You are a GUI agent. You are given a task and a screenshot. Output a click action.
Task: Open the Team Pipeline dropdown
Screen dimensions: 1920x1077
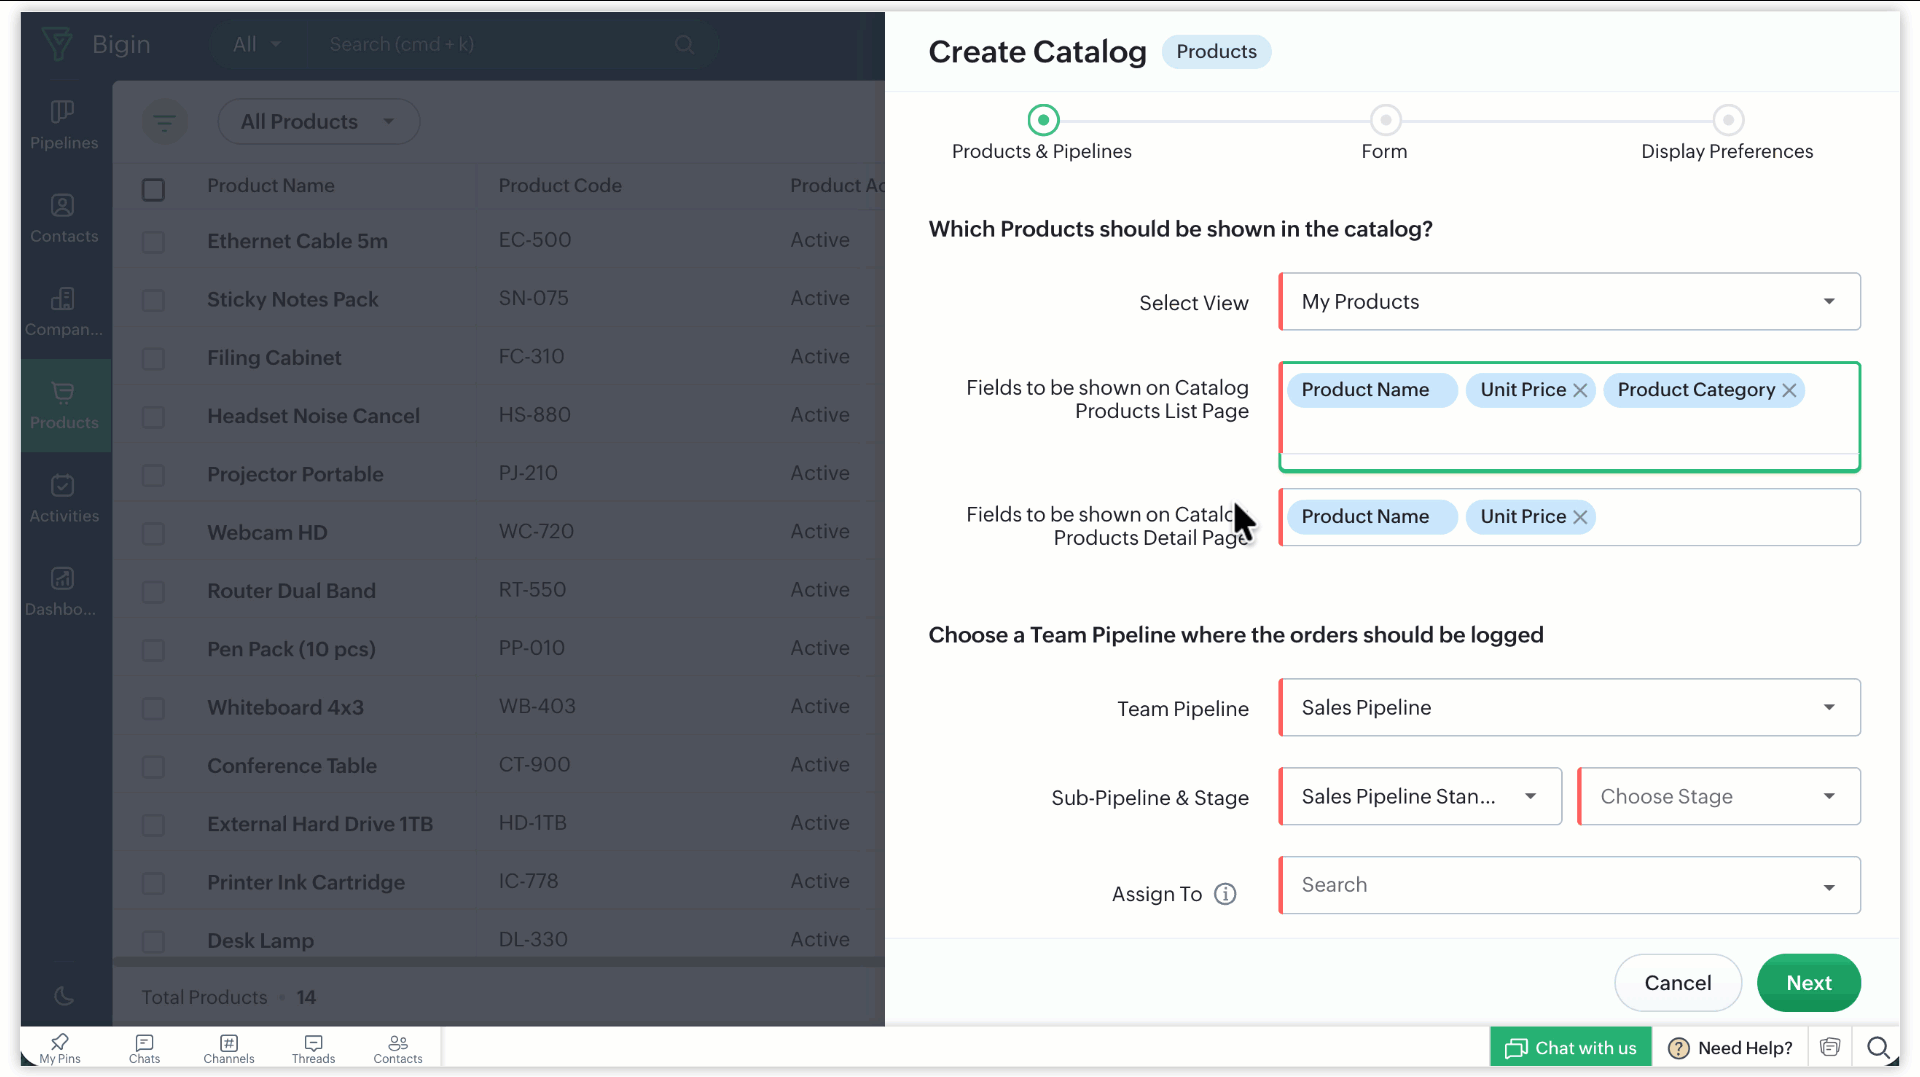(x=1569, y=708)
